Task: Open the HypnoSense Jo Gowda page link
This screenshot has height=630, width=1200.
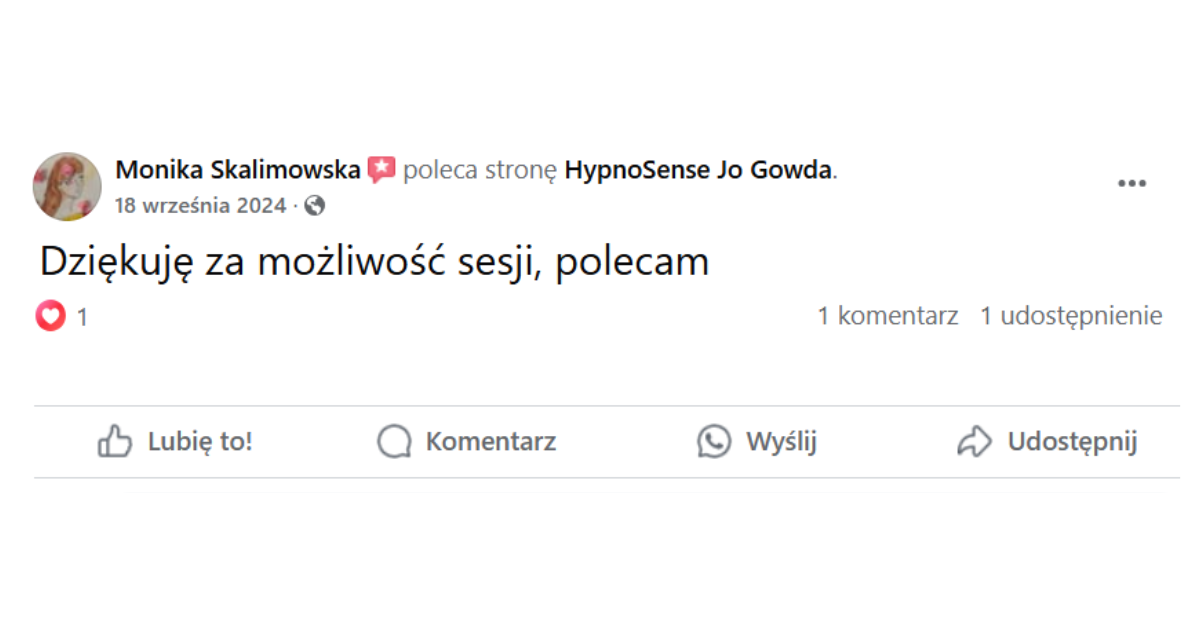Action: [x=698, y=170]
